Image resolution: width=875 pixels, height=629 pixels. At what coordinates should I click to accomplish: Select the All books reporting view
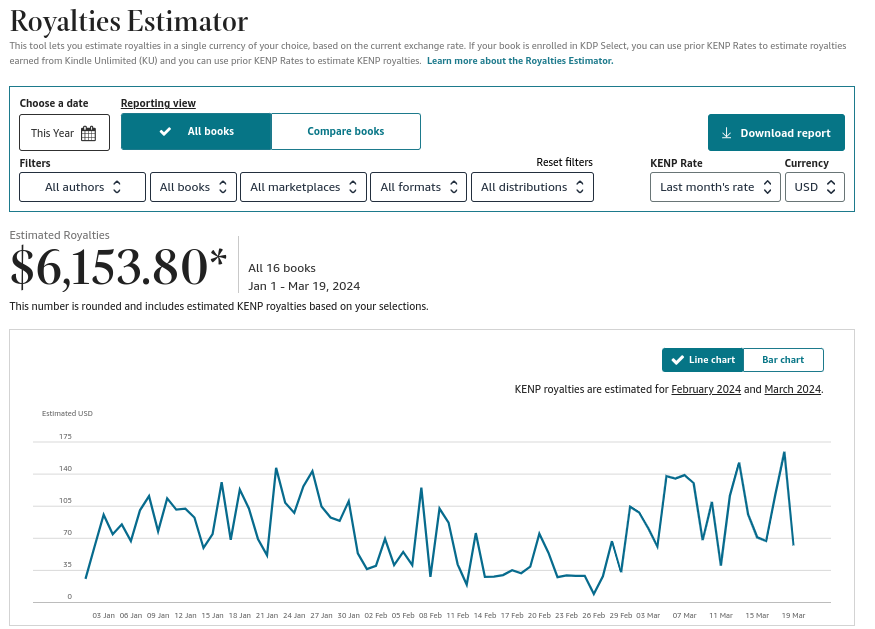pyautogui.click(x=196, y=131)
